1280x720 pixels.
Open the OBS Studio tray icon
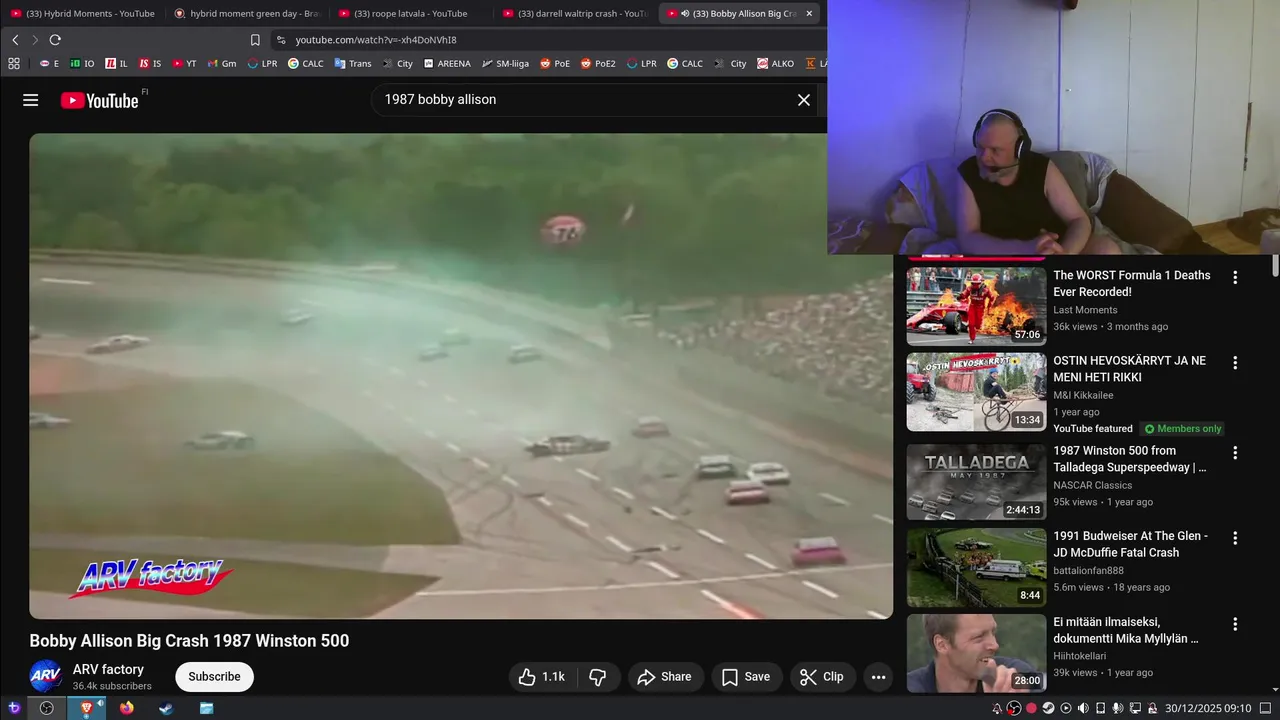click(x=1014, y=708)
